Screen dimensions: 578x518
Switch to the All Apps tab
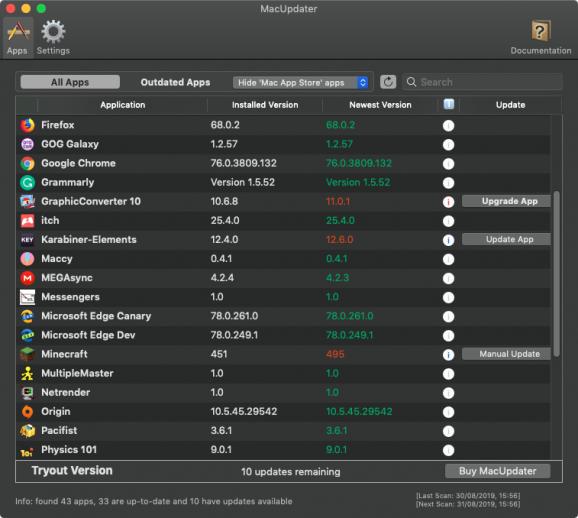(70, 82)
